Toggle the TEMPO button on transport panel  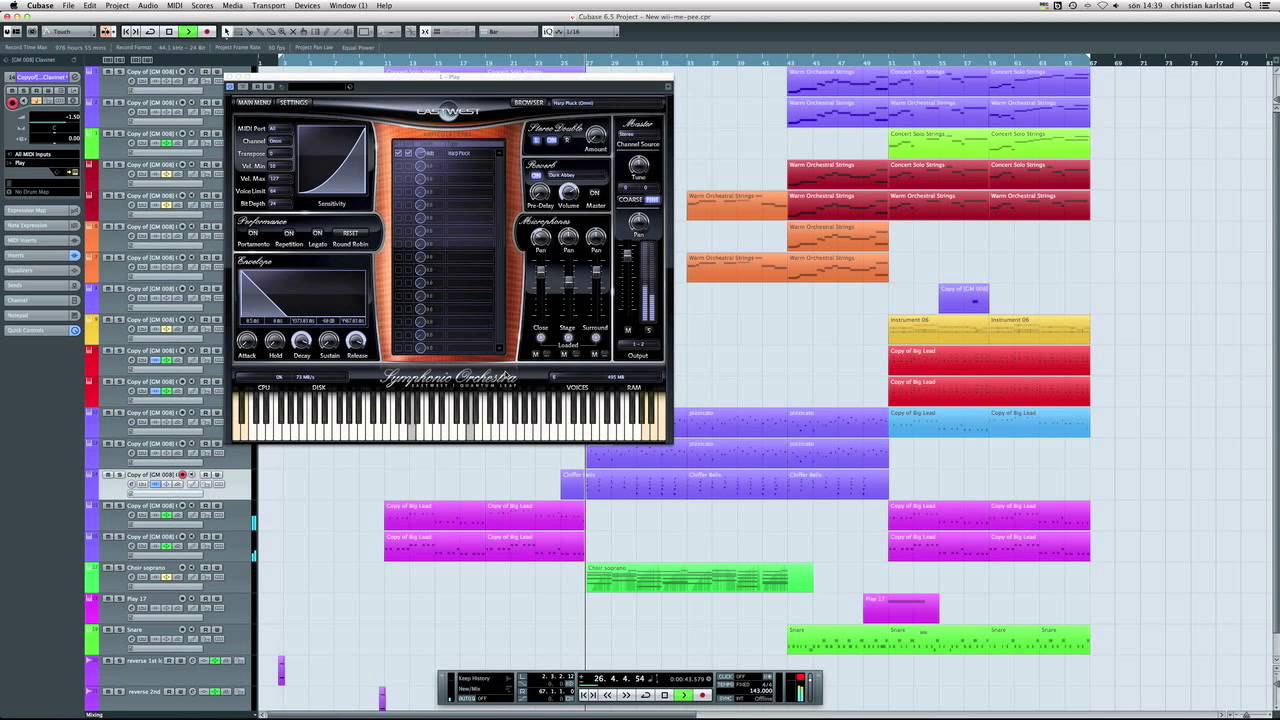[726, 684]
